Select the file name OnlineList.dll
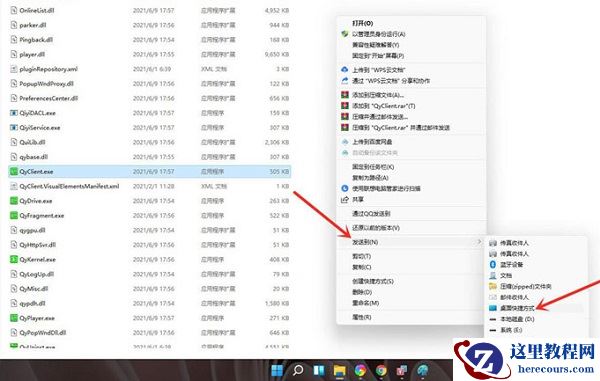Screen dimensions: 600x381 point(37,10)
